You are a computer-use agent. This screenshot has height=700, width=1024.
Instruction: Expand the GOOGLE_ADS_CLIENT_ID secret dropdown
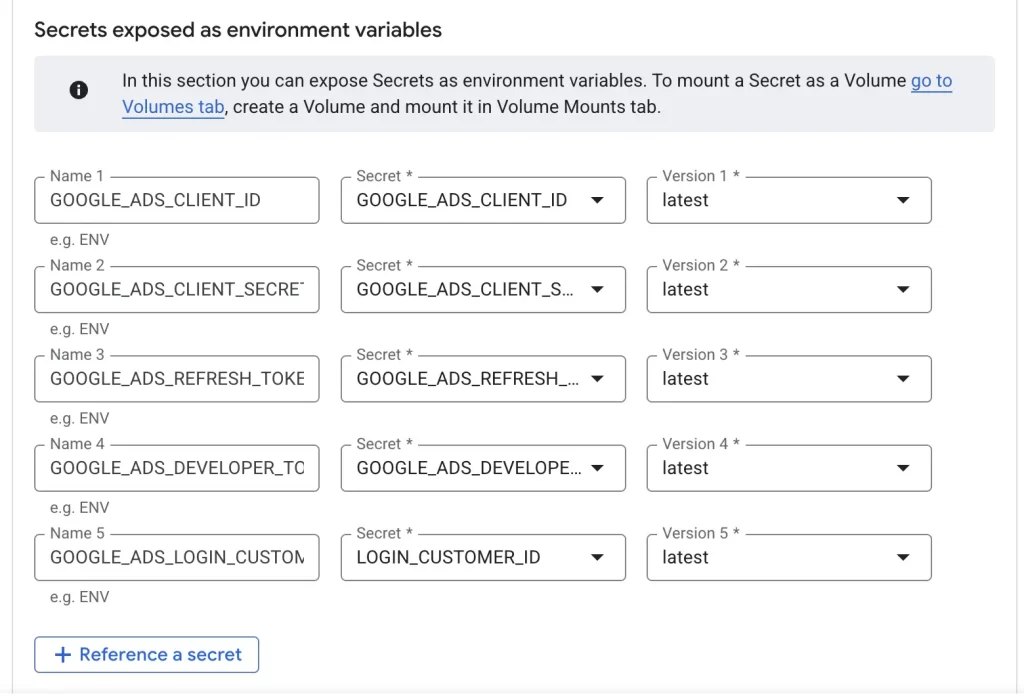pos(483,200)
